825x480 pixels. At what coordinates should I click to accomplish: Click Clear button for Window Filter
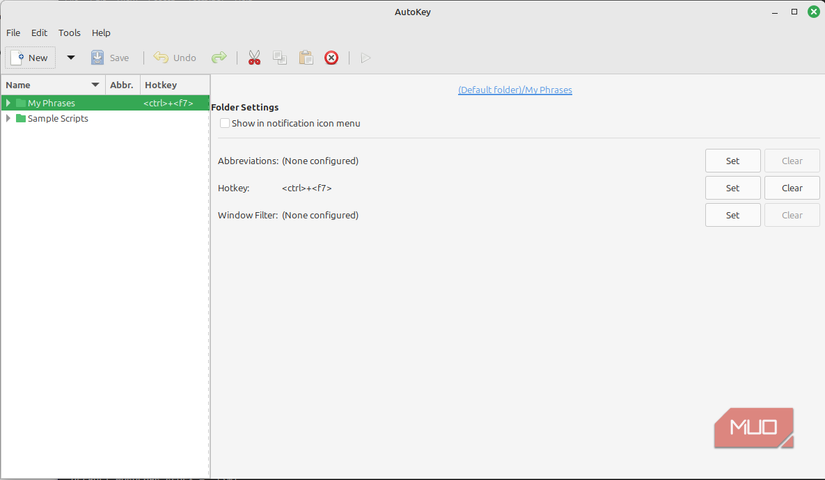tap(792, 215)
